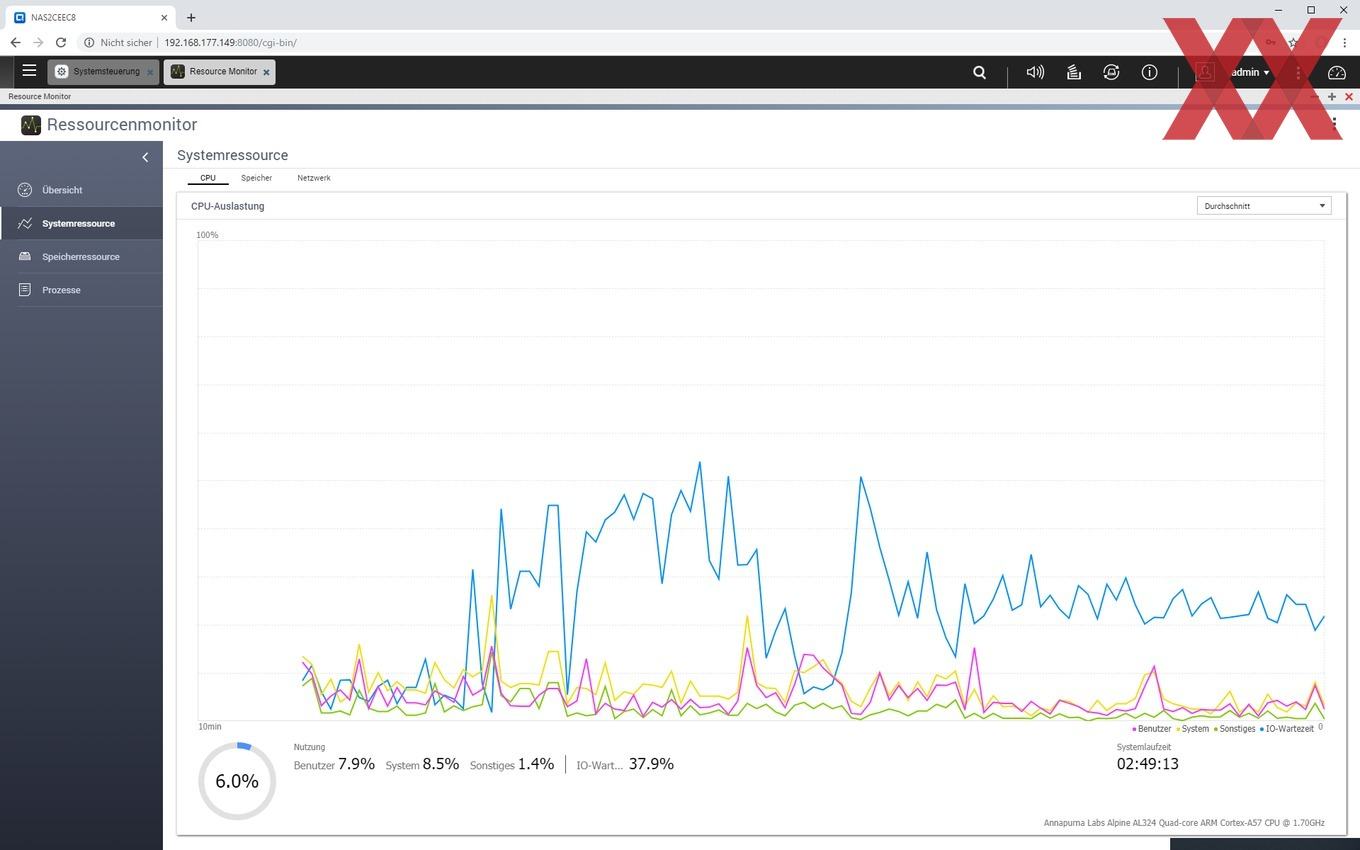Screen dimensions: 1360x850
Task: Open a new Chrome tab
Action: click(191, 17)
